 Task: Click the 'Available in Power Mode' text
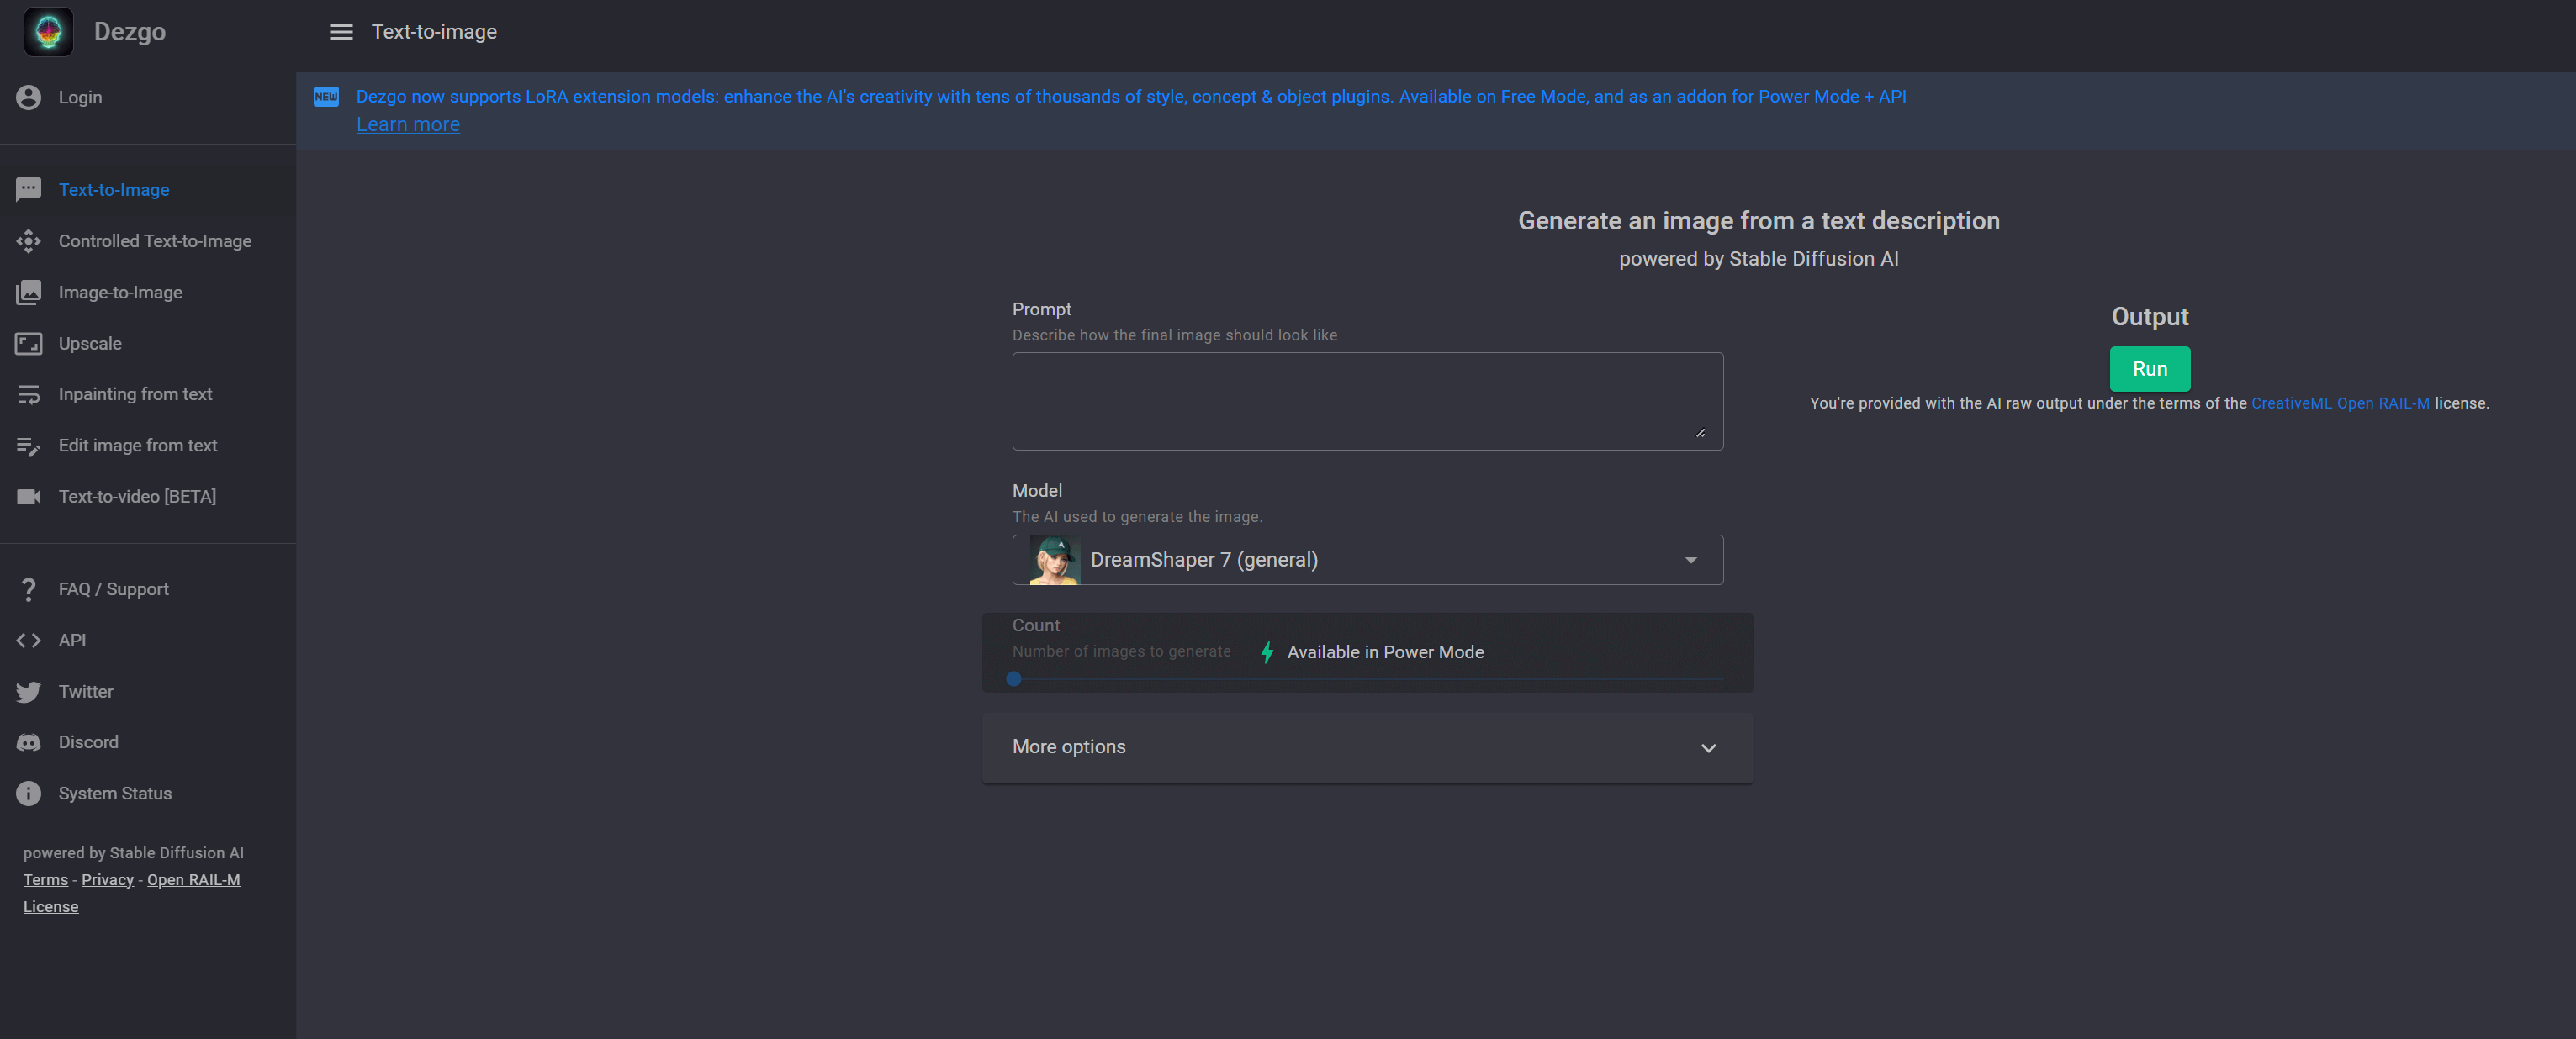tap(1385, 652)
